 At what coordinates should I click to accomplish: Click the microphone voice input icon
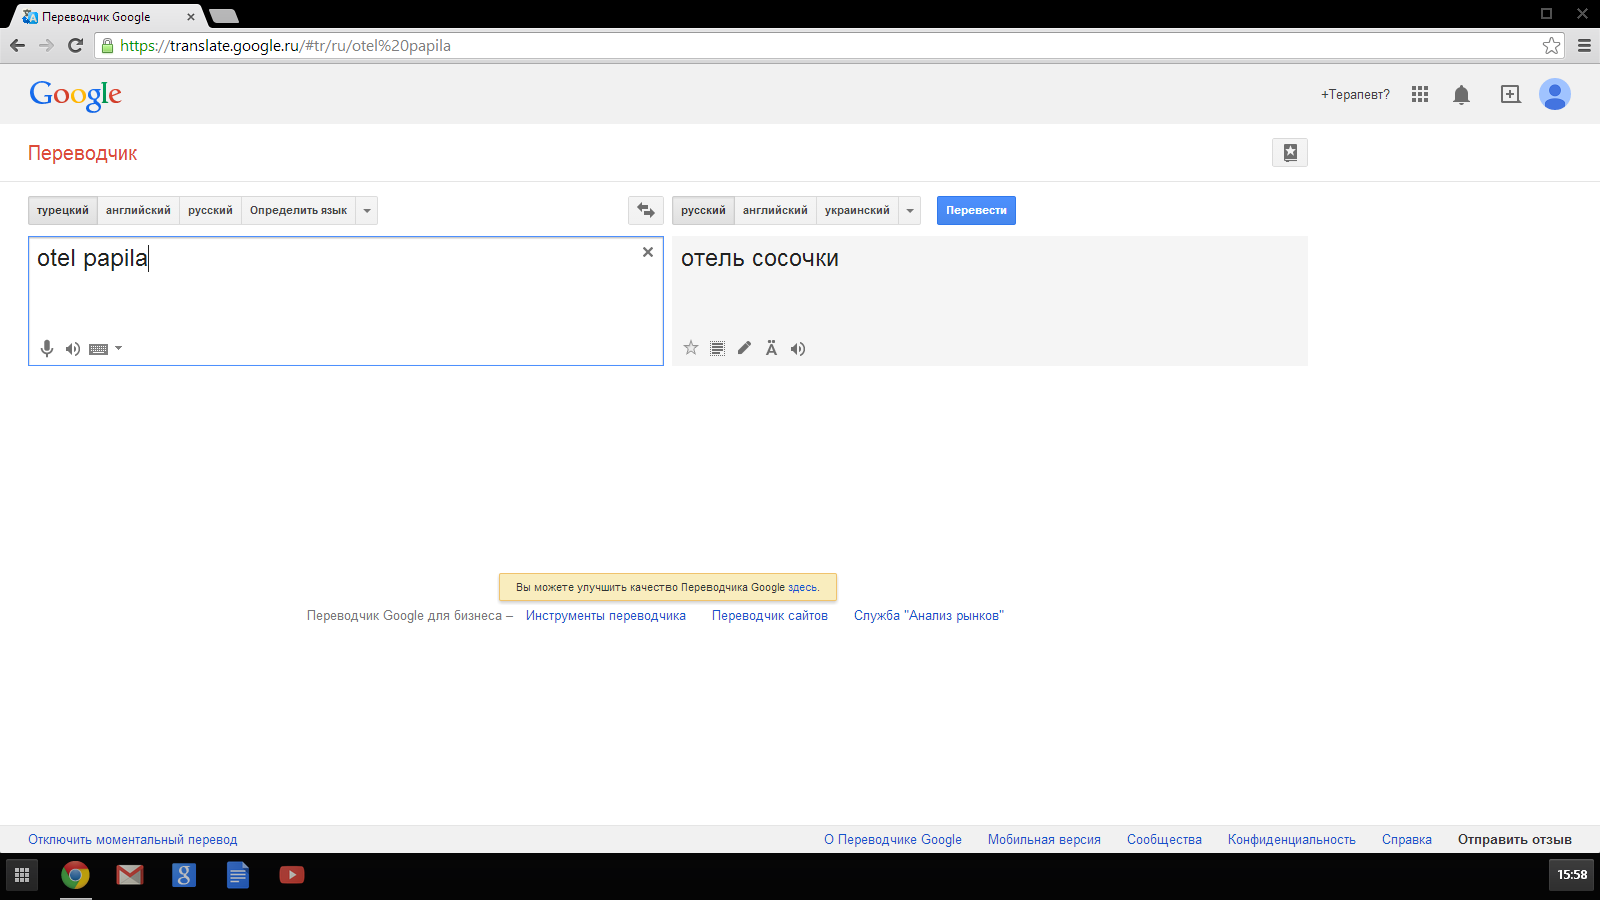tap(47, 349)
